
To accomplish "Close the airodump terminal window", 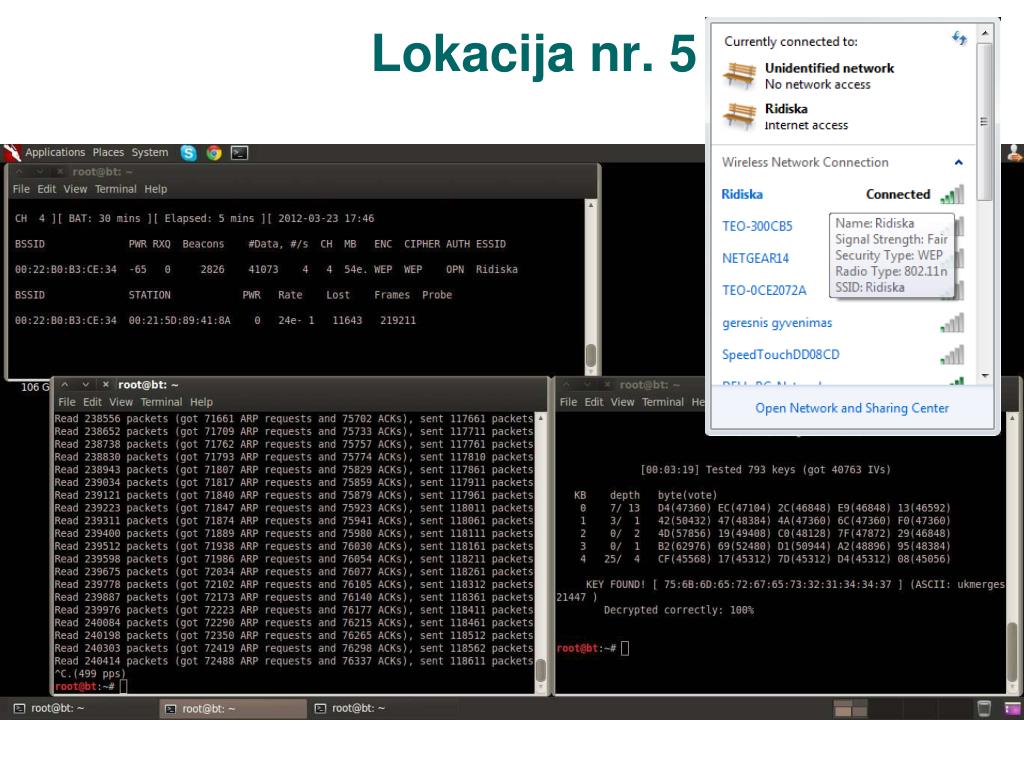I will [x=59, y=171].
